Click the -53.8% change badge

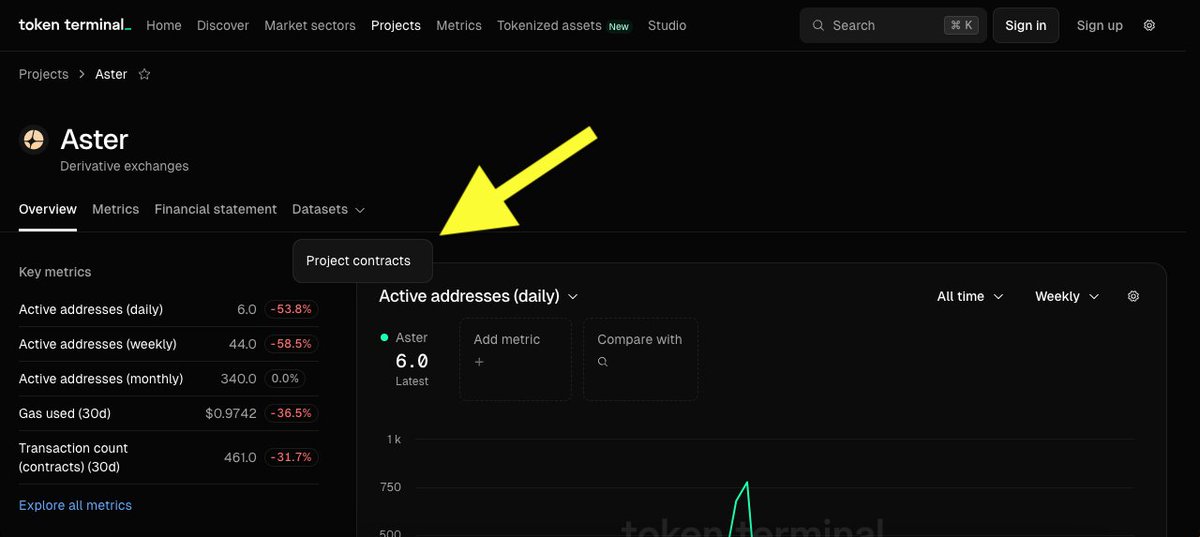click(x=291, y=310)
